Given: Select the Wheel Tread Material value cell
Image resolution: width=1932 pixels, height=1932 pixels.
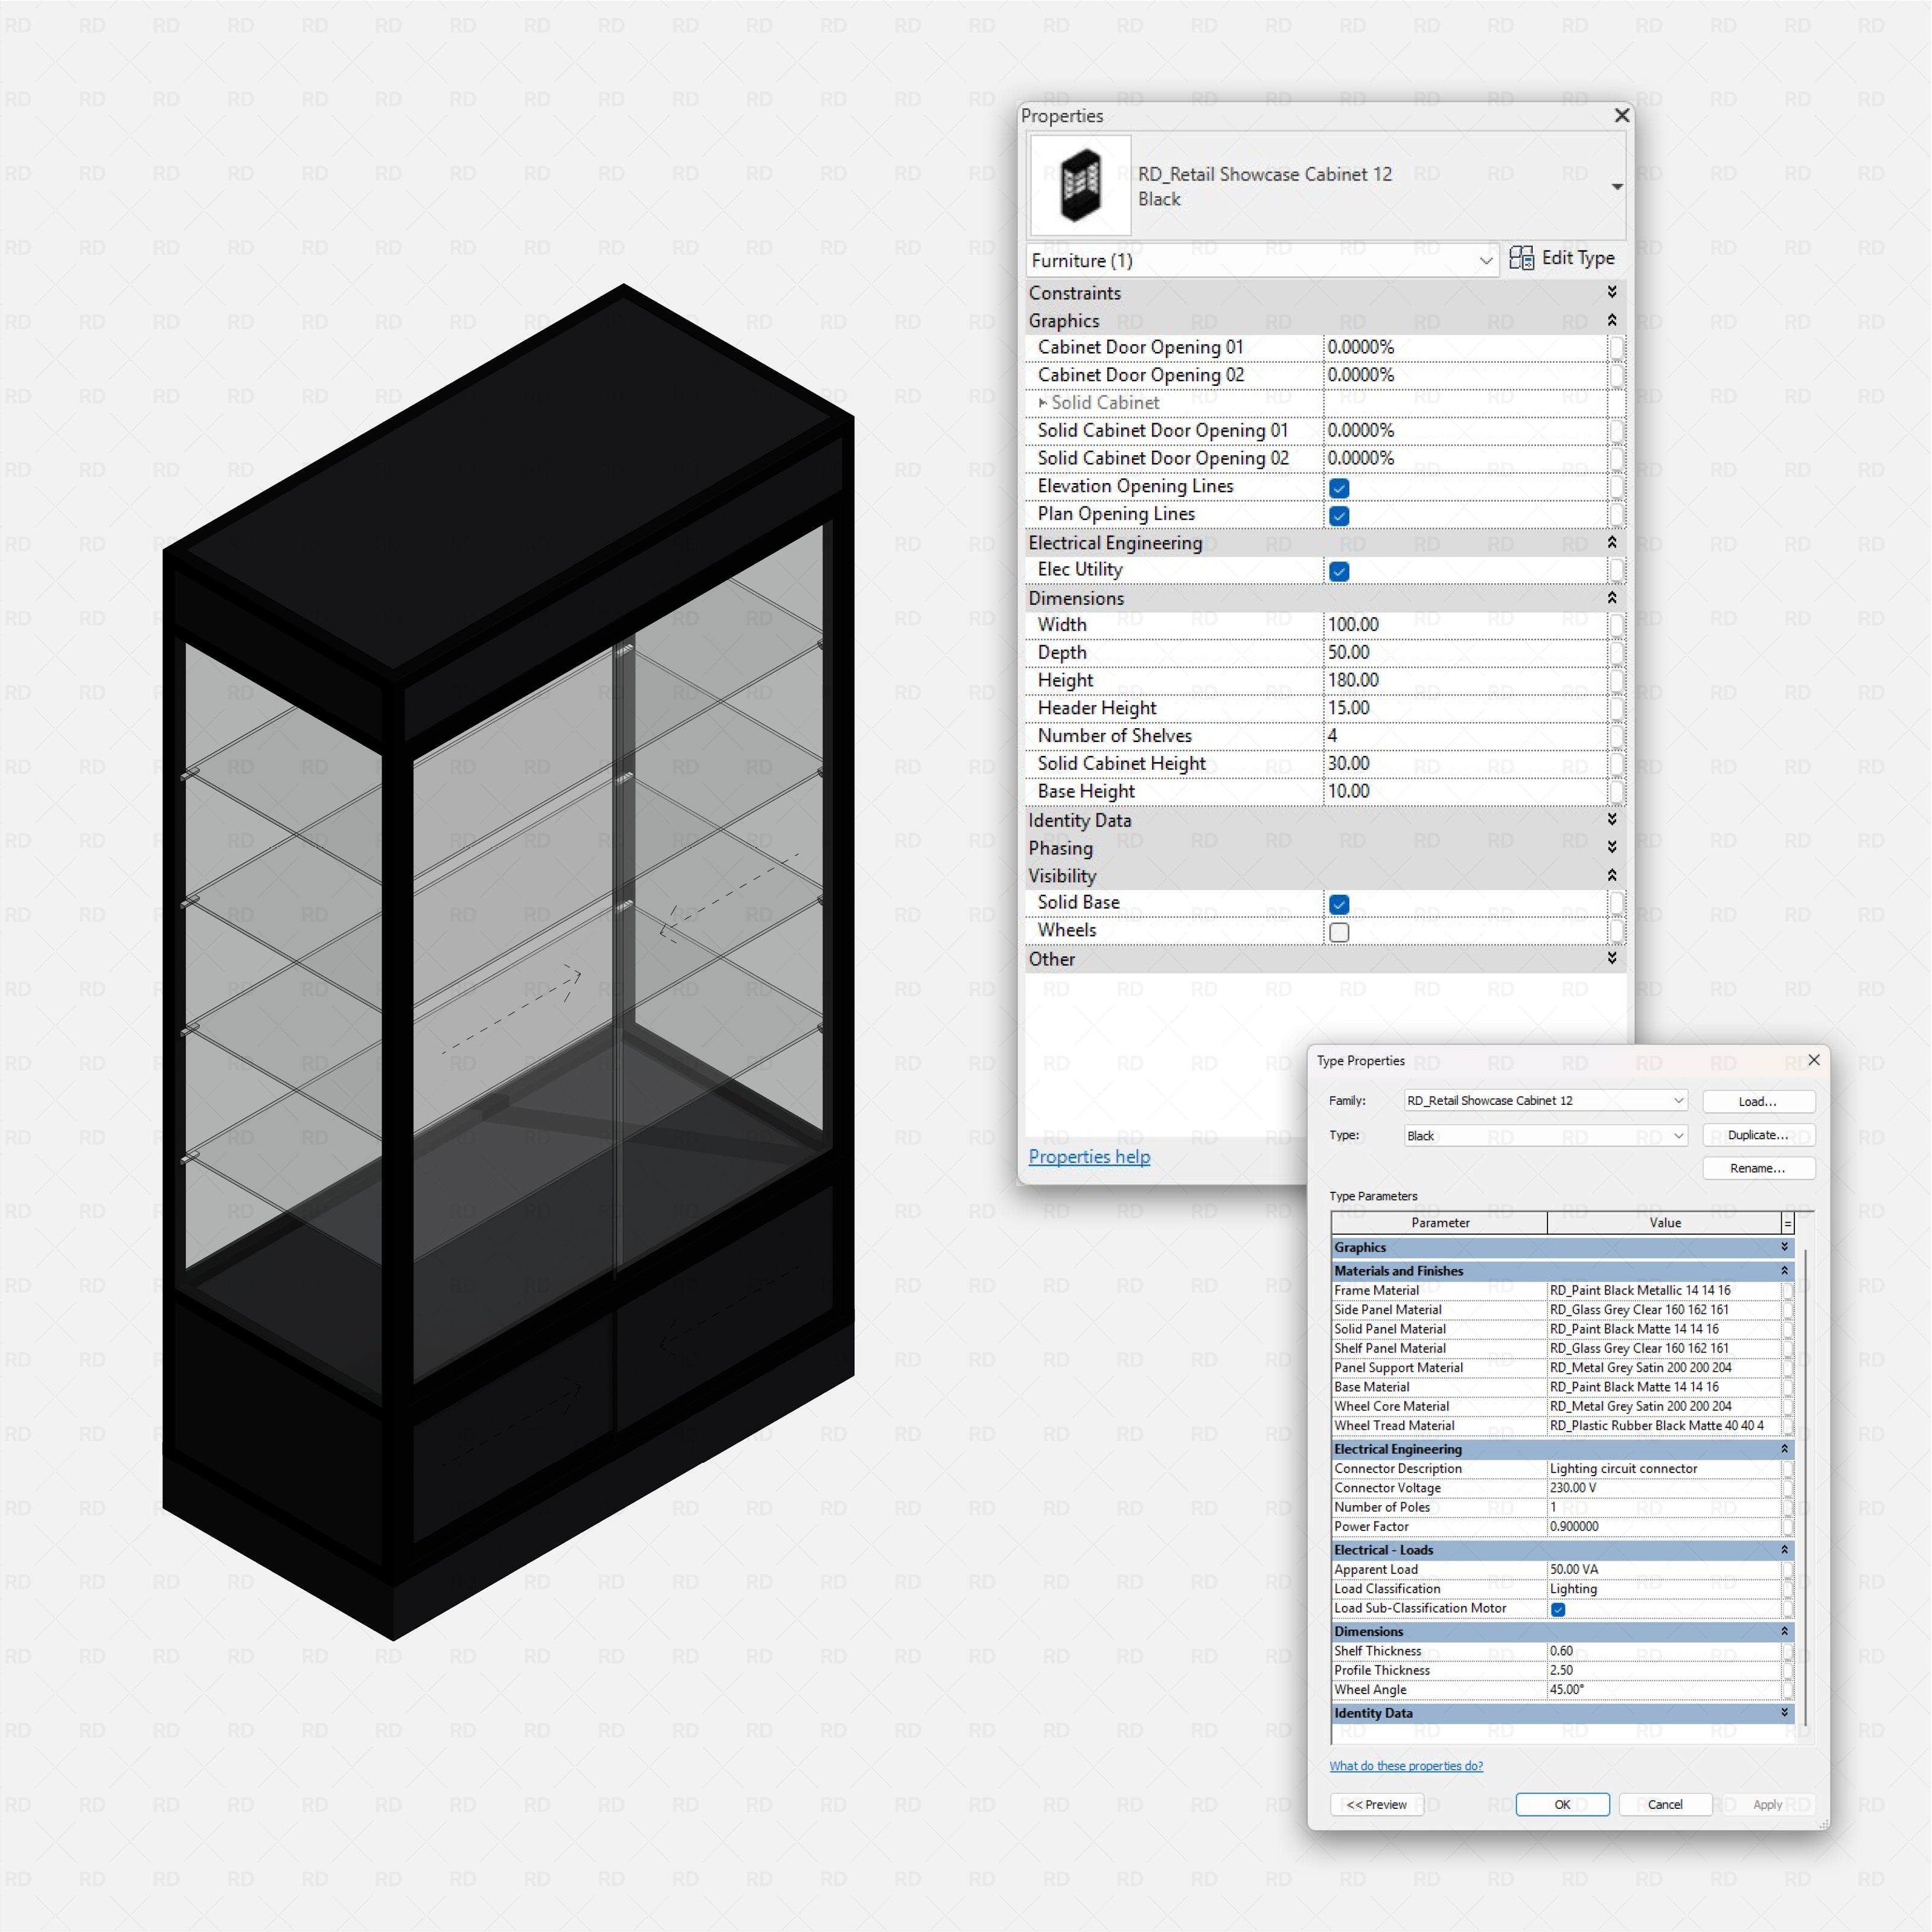Looking at the screenshot, I should tap(1664, 1425).
